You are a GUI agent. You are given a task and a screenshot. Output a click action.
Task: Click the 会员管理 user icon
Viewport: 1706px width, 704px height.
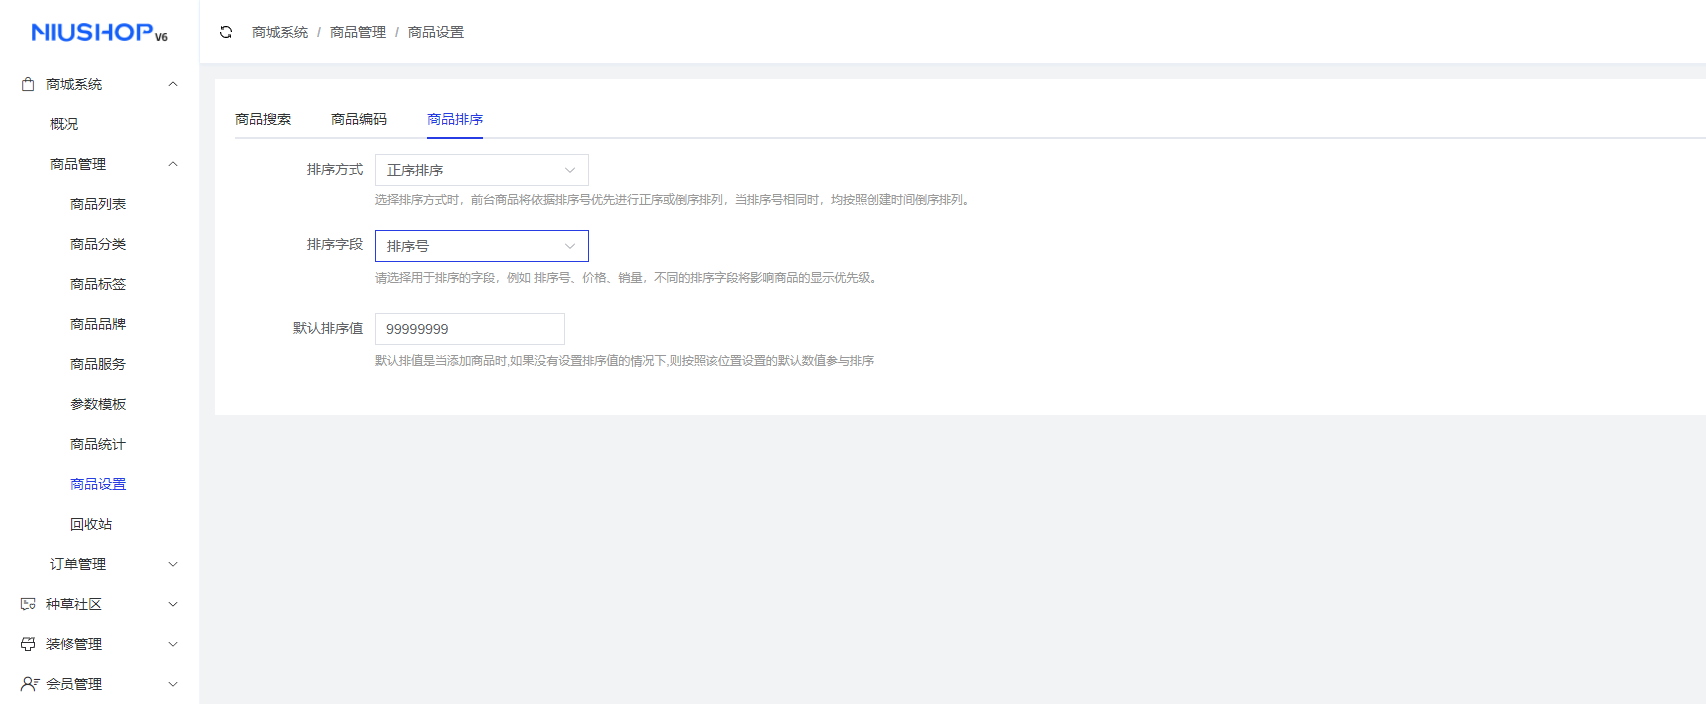pyautogui.click(x=29, y=684)
